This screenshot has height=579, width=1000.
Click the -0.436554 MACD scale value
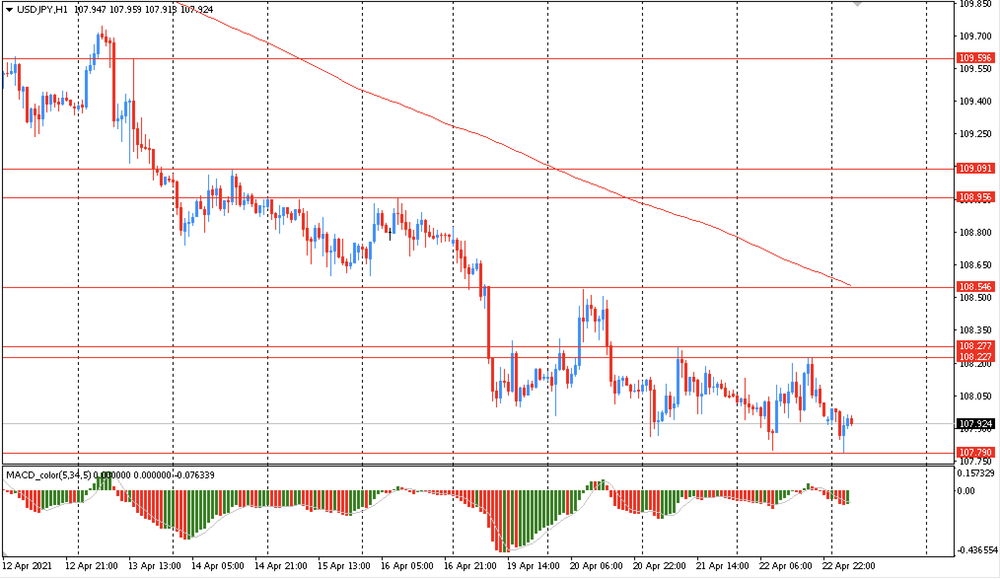click(976, 550)
